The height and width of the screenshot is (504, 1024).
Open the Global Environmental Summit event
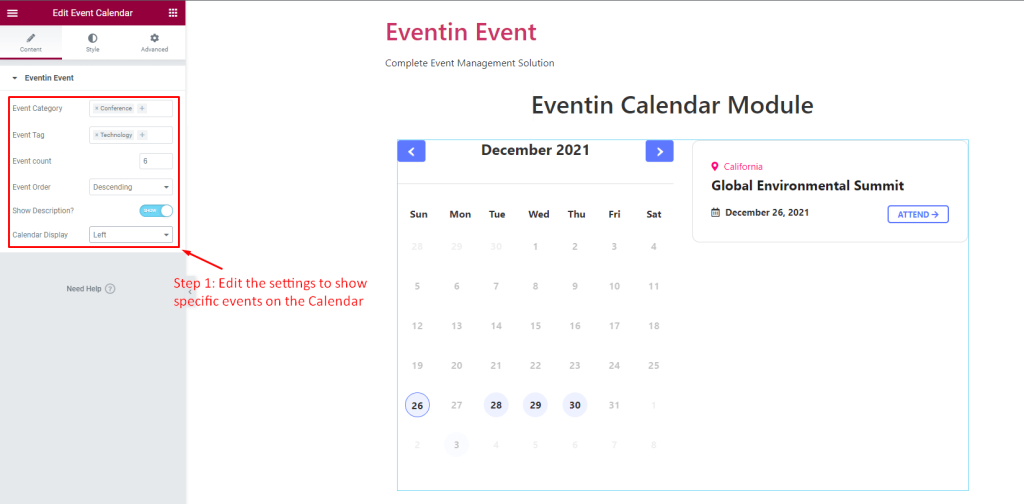808,186
